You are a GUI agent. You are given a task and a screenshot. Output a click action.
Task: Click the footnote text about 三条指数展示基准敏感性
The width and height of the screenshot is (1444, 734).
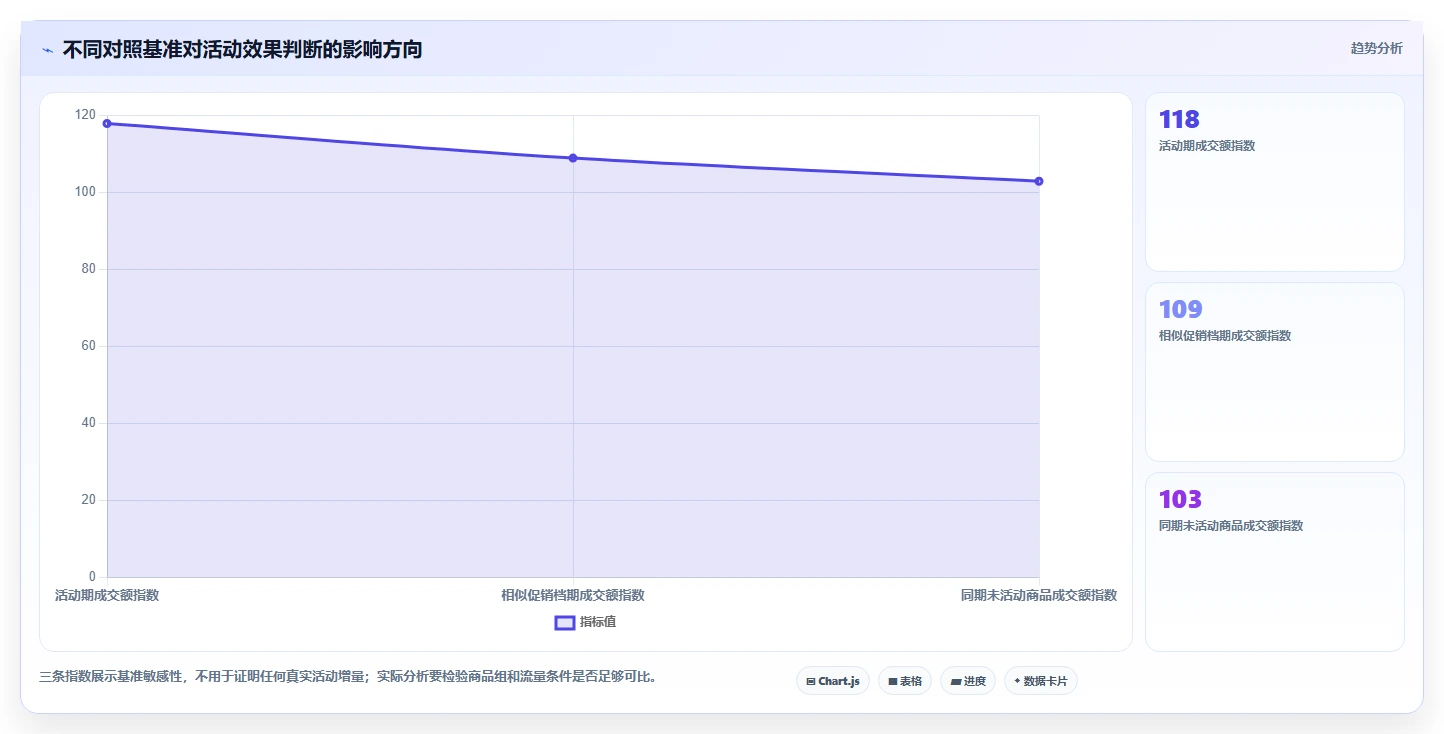point(349,677)
